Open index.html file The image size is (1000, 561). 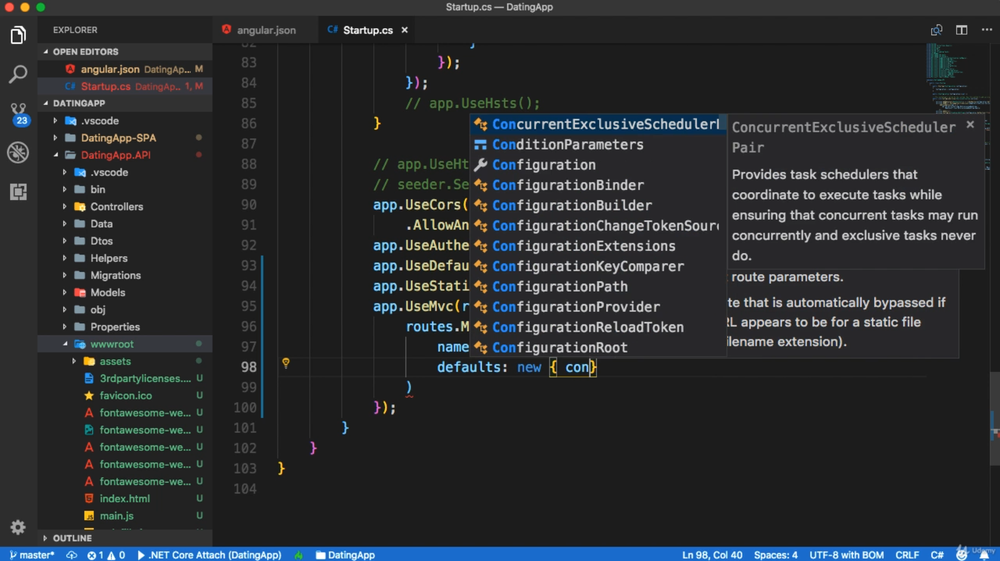coord(125,499)
